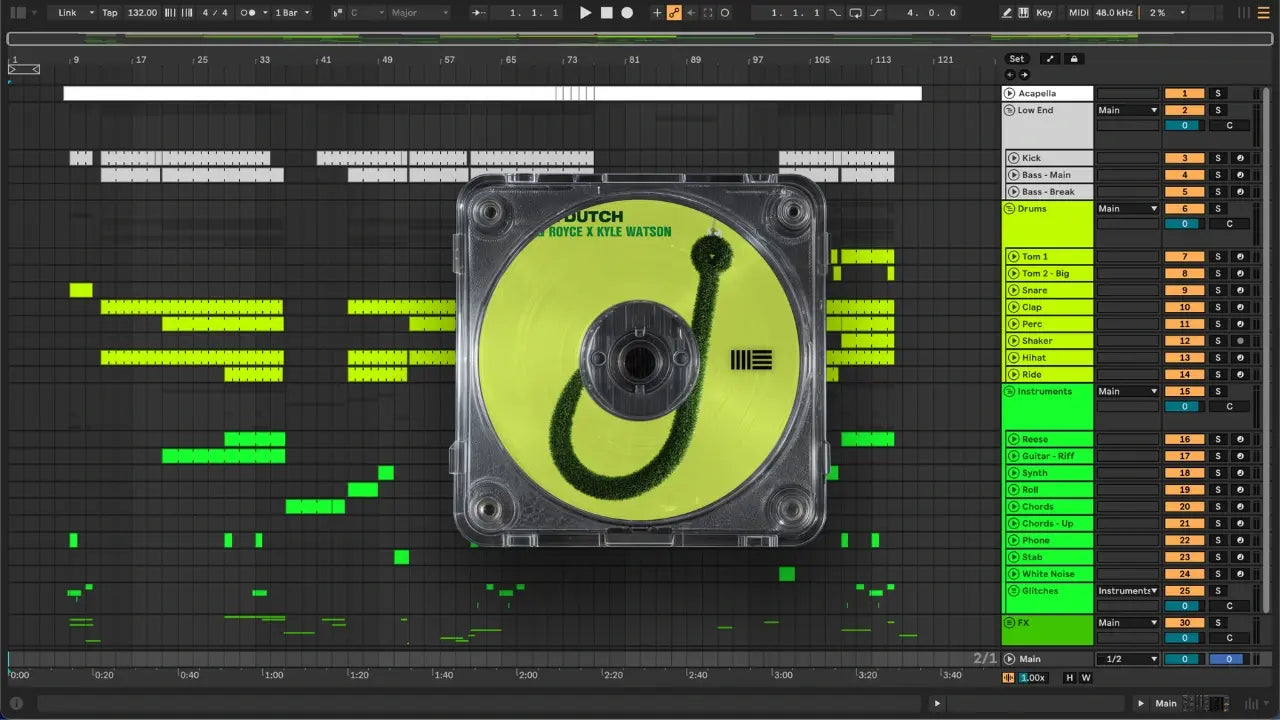Screen dimensions: 1280x720
Task: Collapse the Glitches group track
Action: 1013,591
